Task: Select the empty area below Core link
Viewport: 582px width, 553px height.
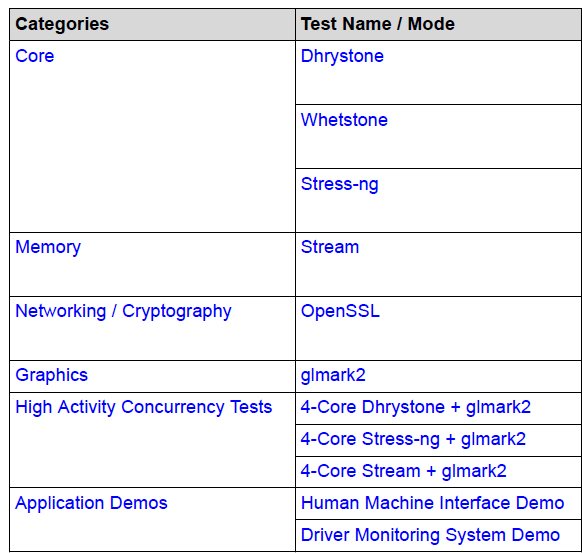Action: coord(152,148)
